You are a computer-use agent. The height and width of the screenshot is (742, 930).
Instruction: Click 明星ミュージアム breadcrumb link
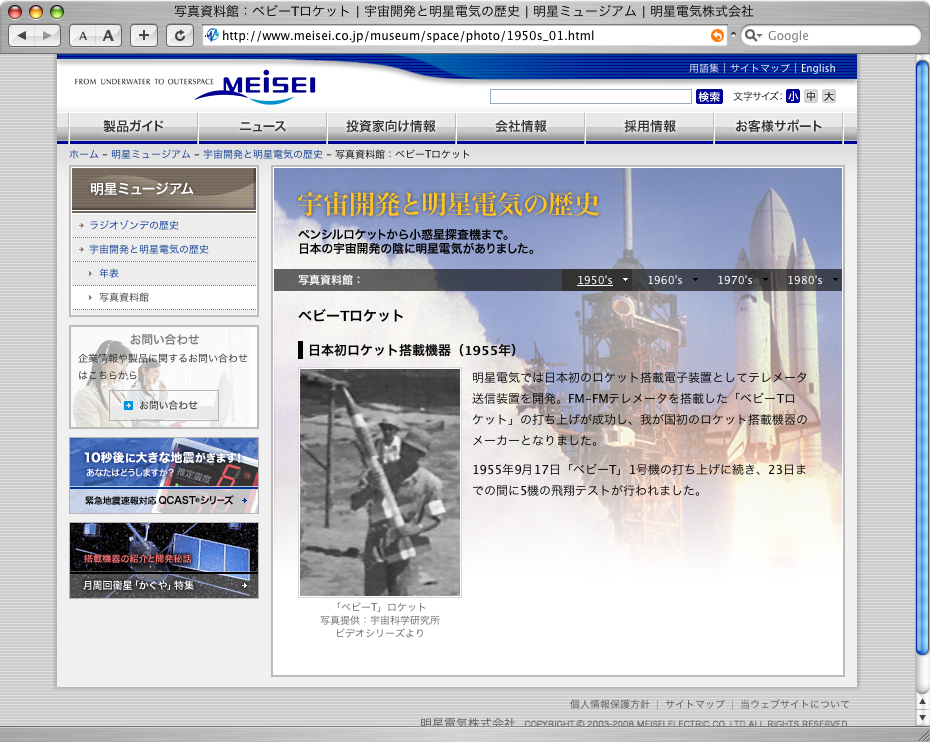pos(151,154)
